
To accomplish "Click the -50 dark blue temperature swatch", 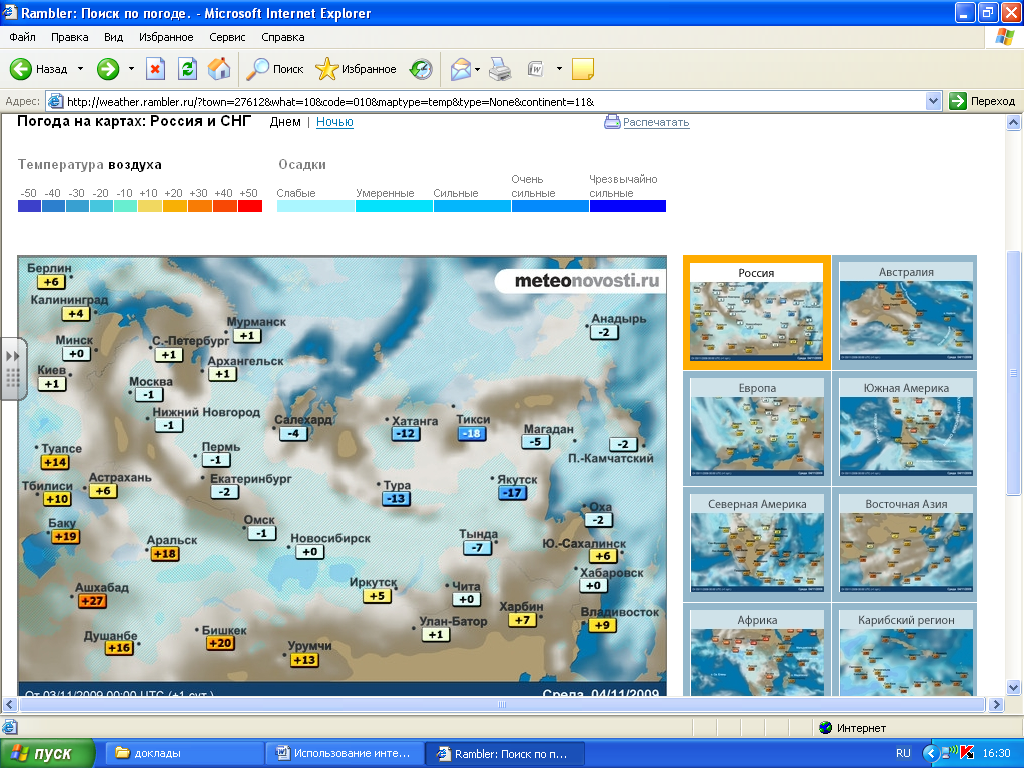I will pyautogui.click(x=29, y=206).
